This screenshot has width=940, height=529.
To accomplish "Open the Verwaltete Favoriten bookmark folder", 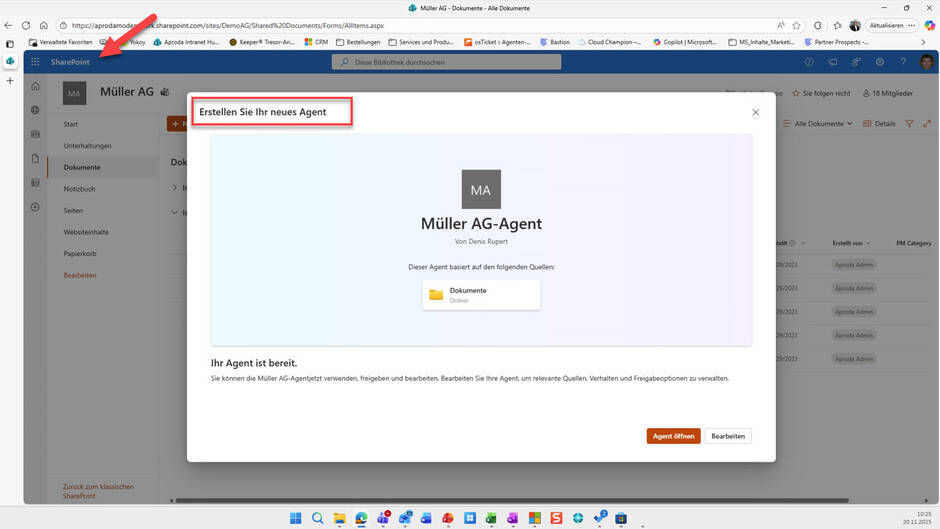I will point(61,42).
